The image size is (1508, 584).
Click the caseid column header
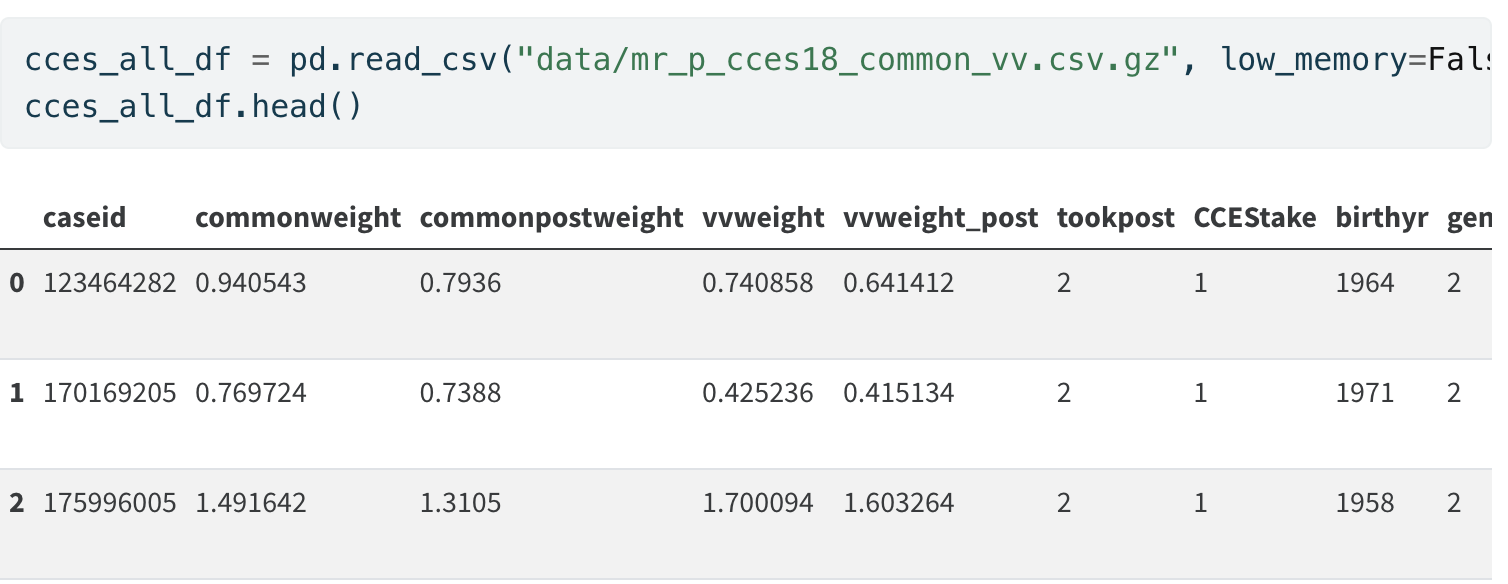[x=84, y=218]
